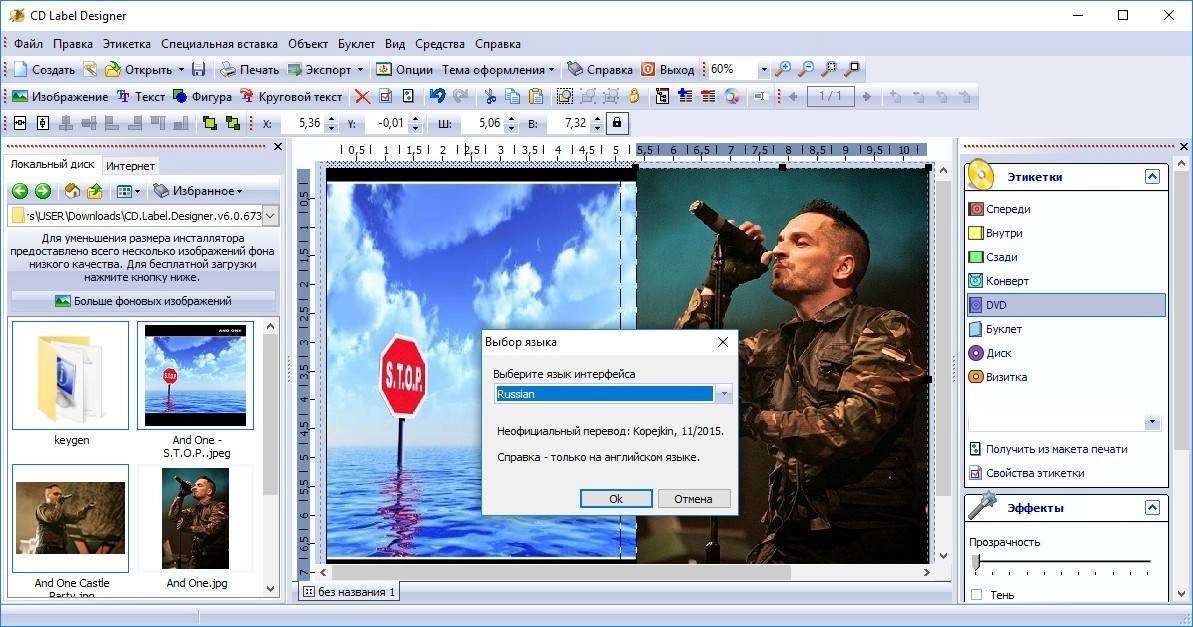Open the Тема оформления dropdown
The height and width of the screenshot is (627, 1193).
[x=498, y=69]
